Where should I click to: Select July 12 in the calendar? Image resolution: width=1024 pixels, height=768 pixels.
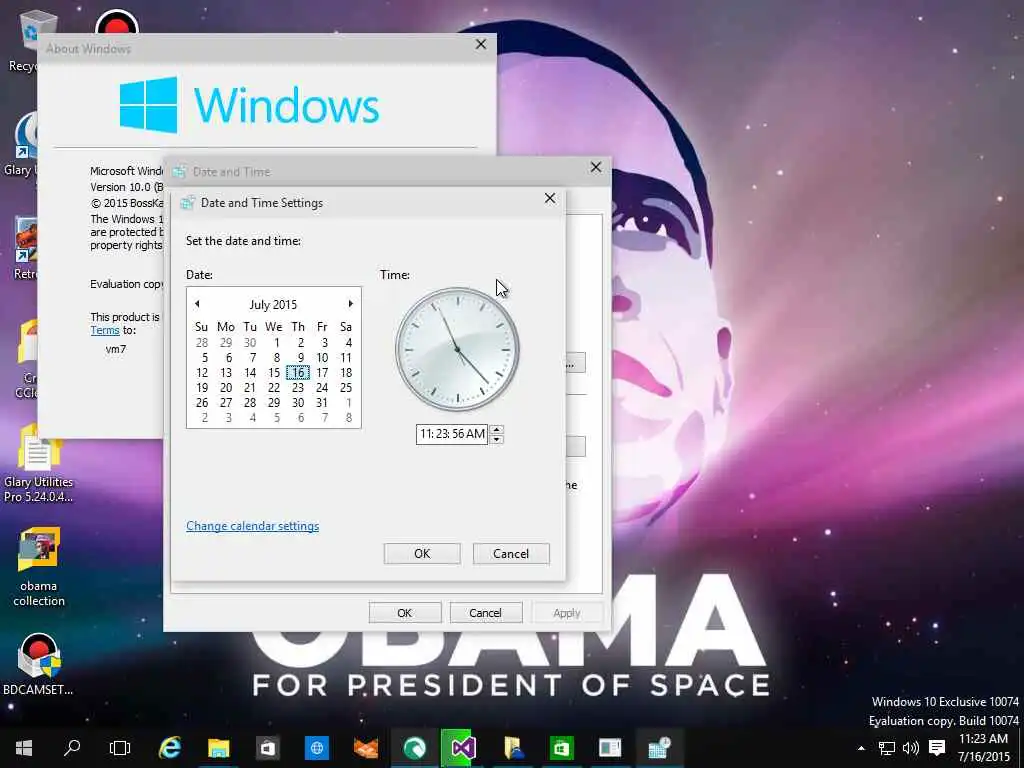pos(202,373)
